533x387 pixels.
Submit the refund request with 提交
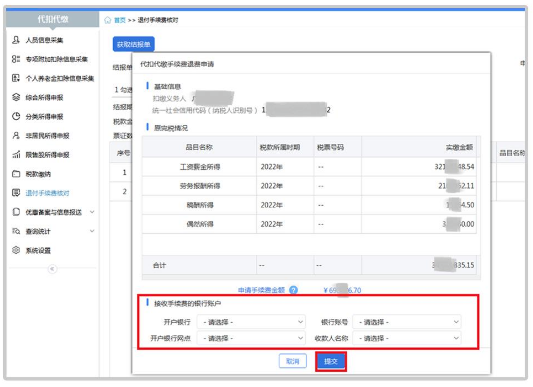click(x=331, y=361)
